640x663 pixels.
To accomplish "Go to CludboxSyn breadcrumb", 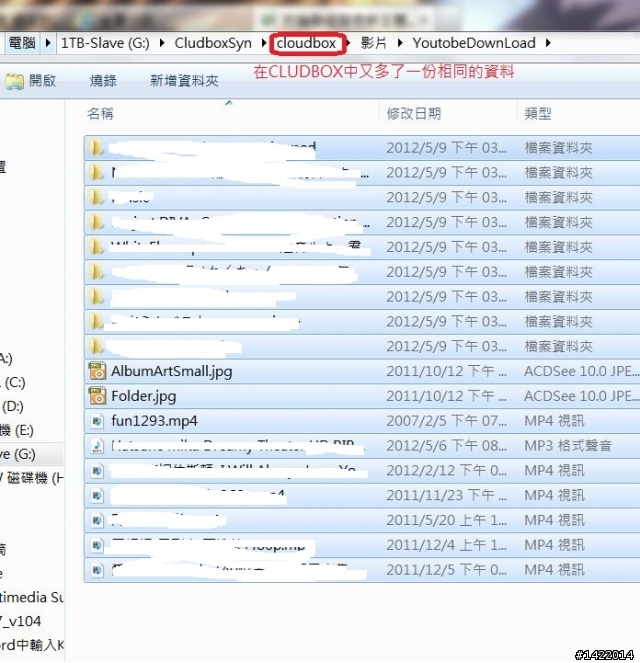I will pos(213,43).
